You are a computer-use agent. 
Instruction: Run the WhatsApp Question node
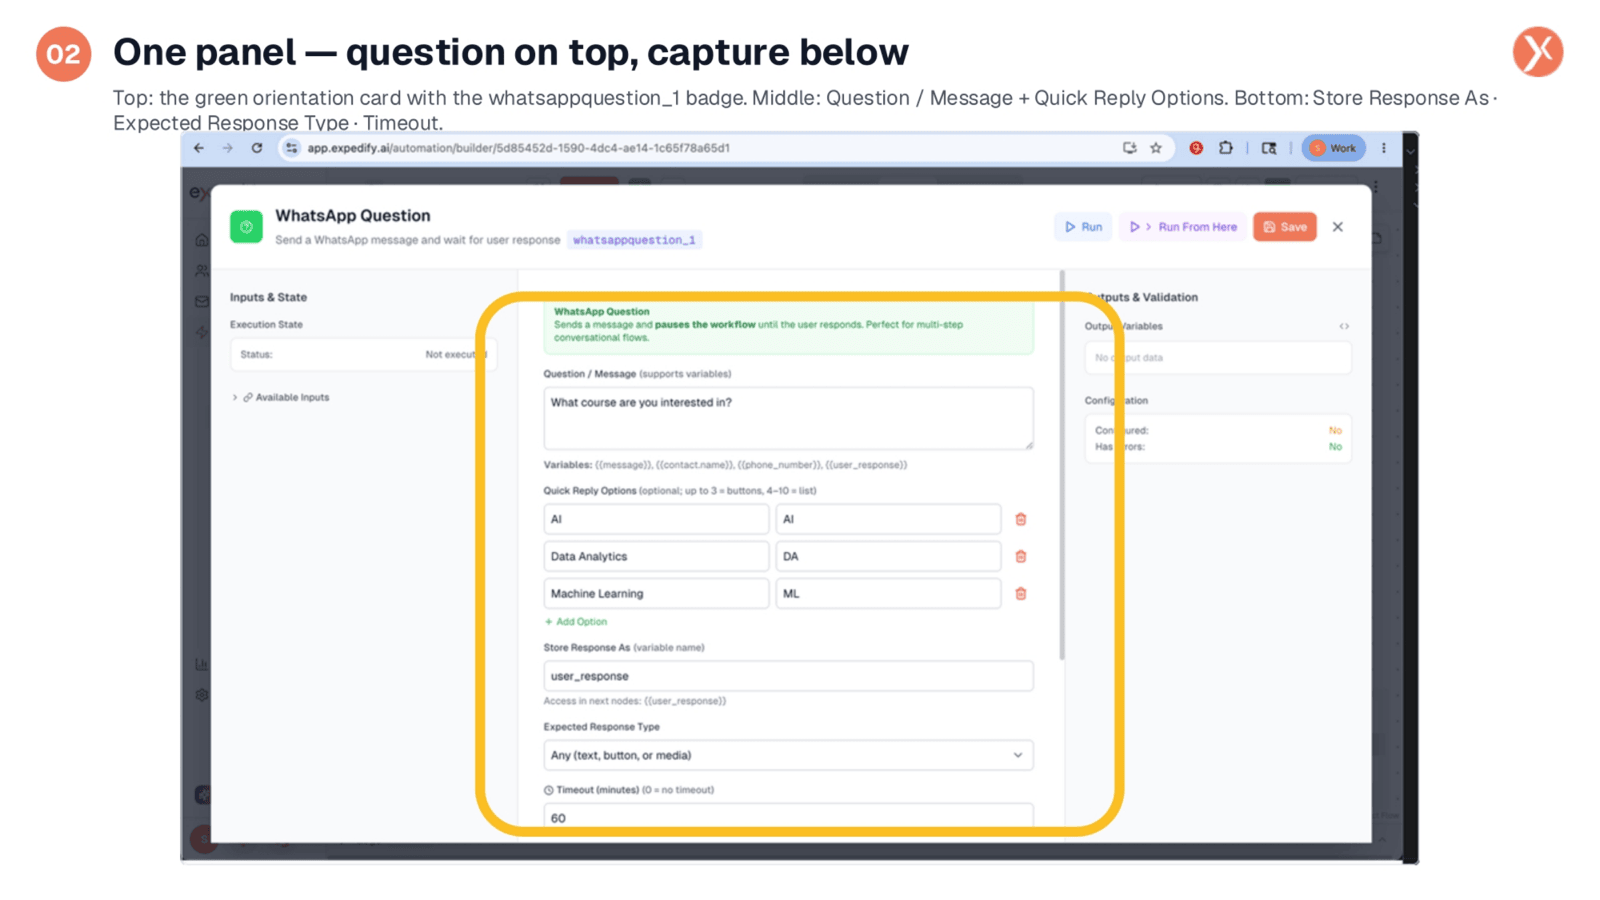point(1083,227)
